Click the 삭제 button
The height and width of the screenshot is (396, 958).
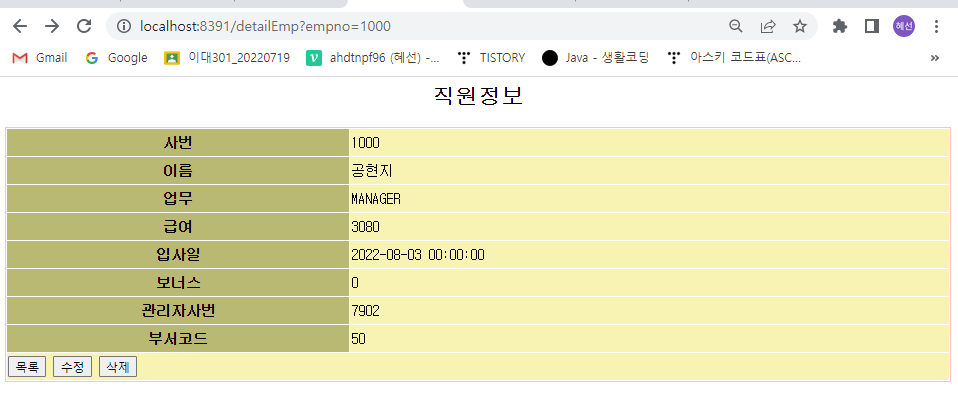[x=118, y=367]
